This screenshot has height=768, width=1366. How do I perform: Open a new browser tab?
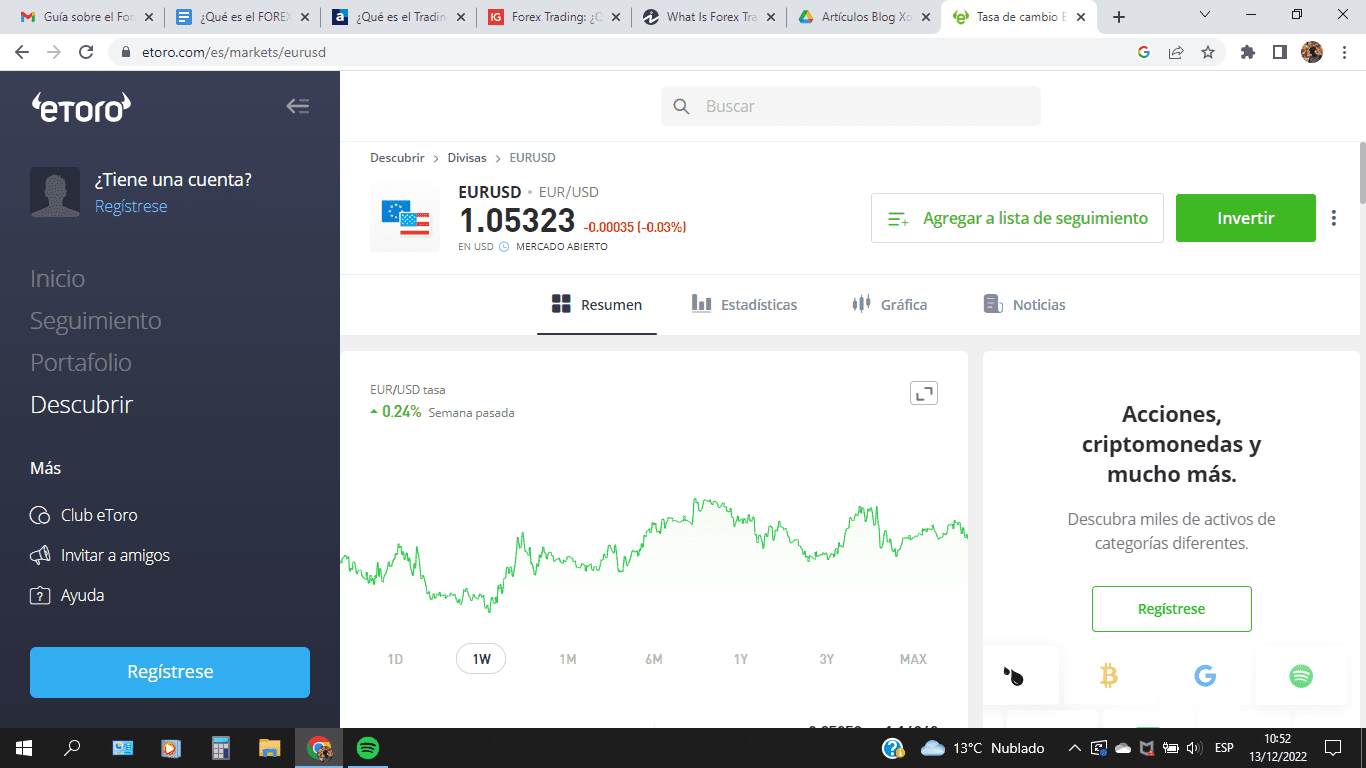point(1119,17)
